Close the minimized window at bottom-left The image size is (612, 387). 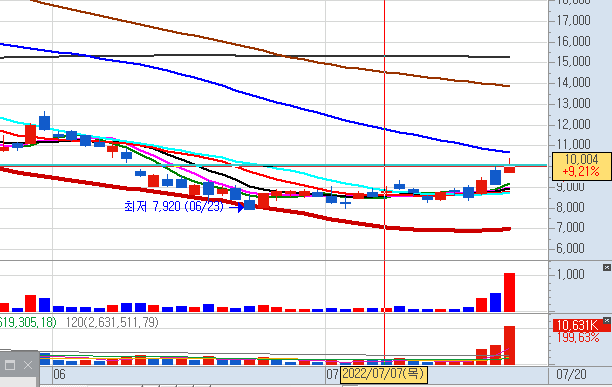pyautogui.click(x=28, y=365)
